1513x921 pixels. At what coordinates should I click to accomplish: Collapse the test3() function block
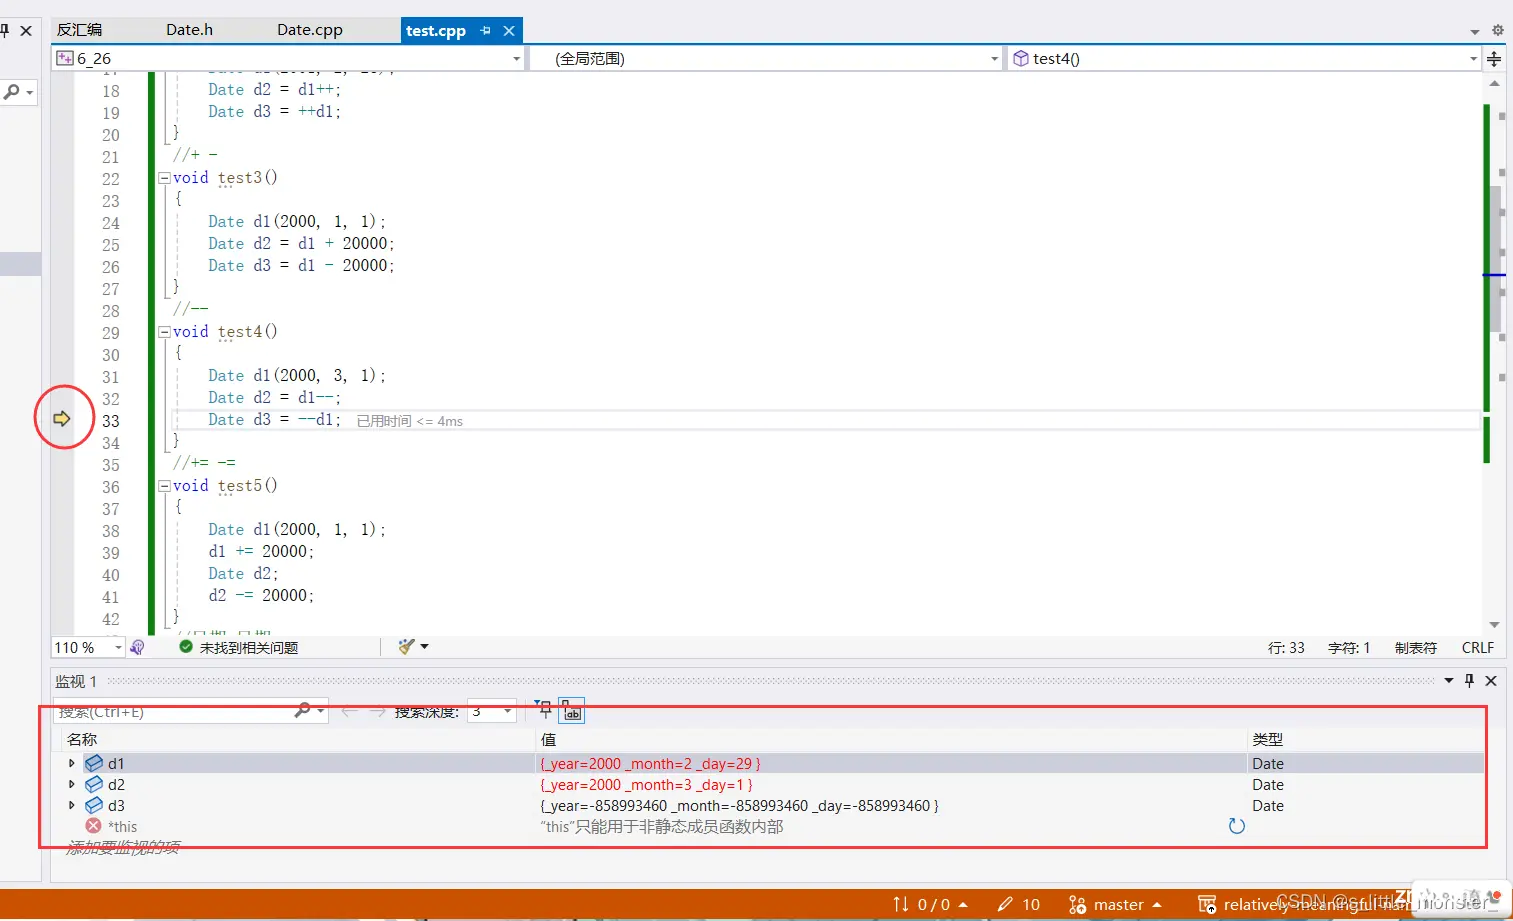pos(164,178)
